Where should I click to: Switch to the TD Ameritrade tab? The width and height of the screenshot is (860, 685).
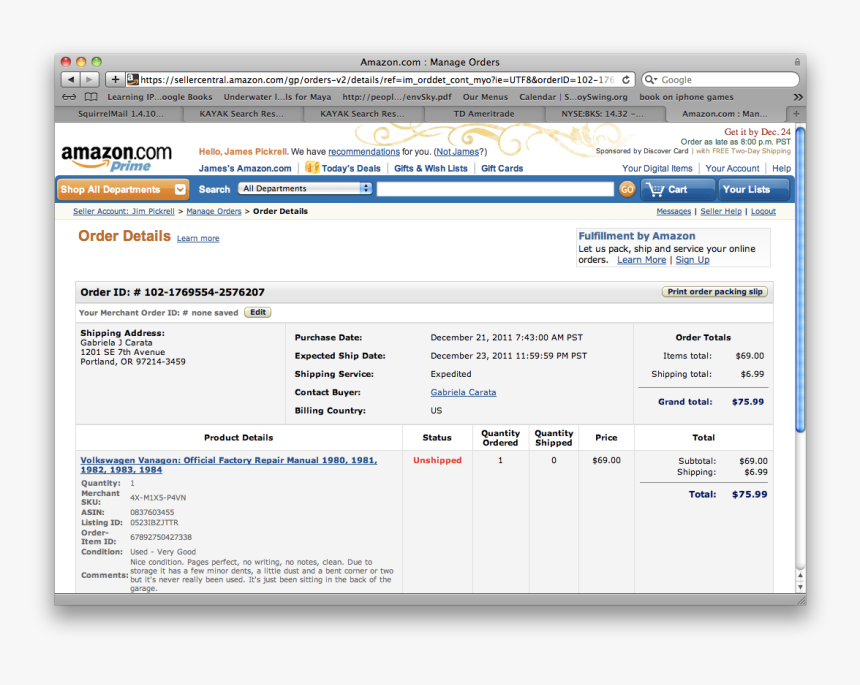click(484, 114)
